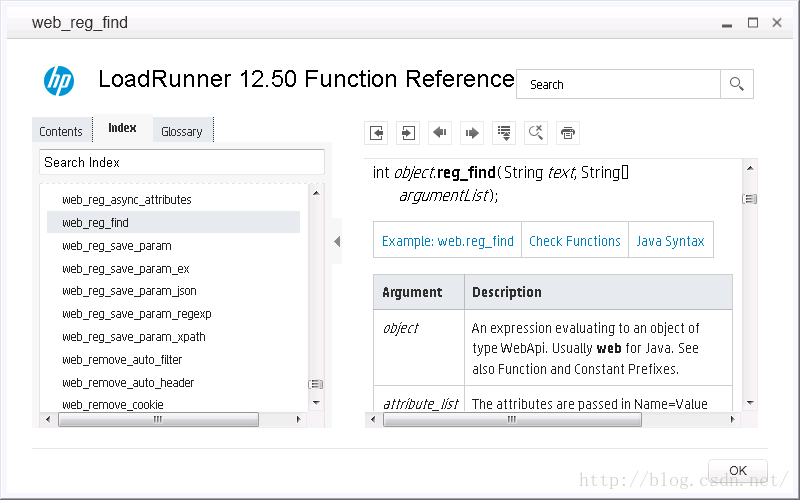Click the HP logo icon
800x500 pixels.
pos(59,81)
